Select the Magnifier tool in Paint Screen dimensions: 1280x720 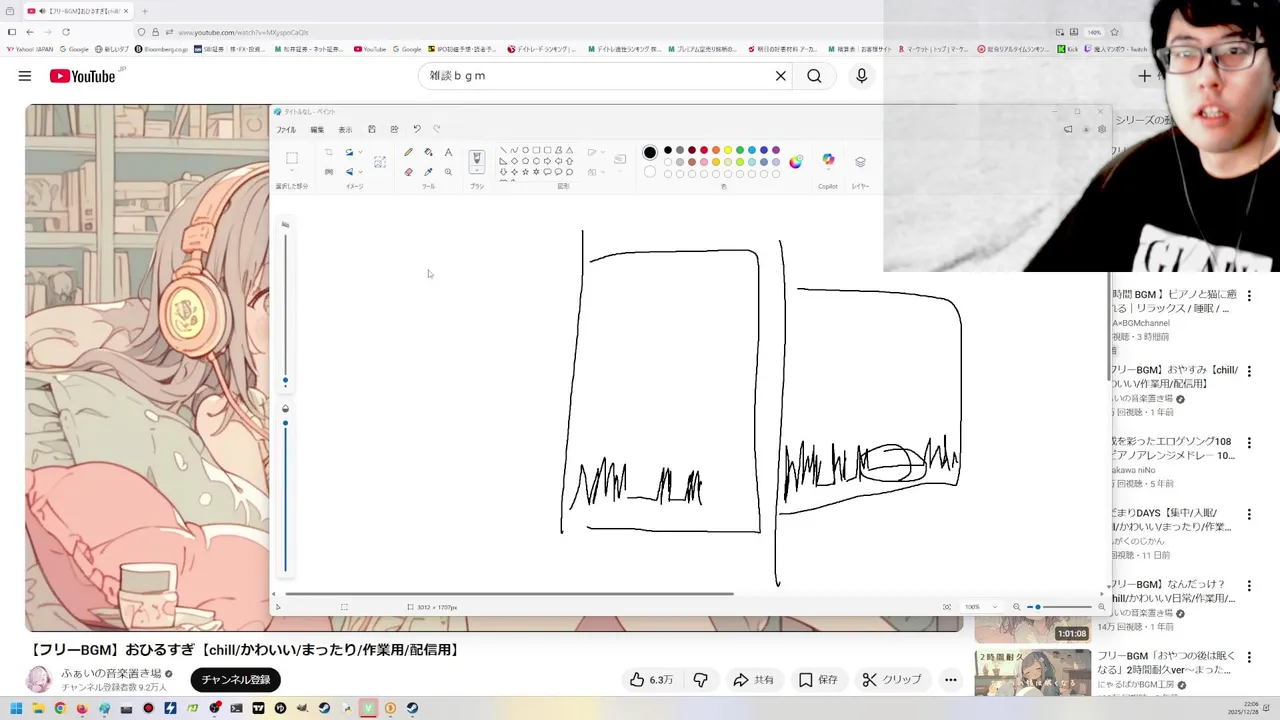pos(448,172)
